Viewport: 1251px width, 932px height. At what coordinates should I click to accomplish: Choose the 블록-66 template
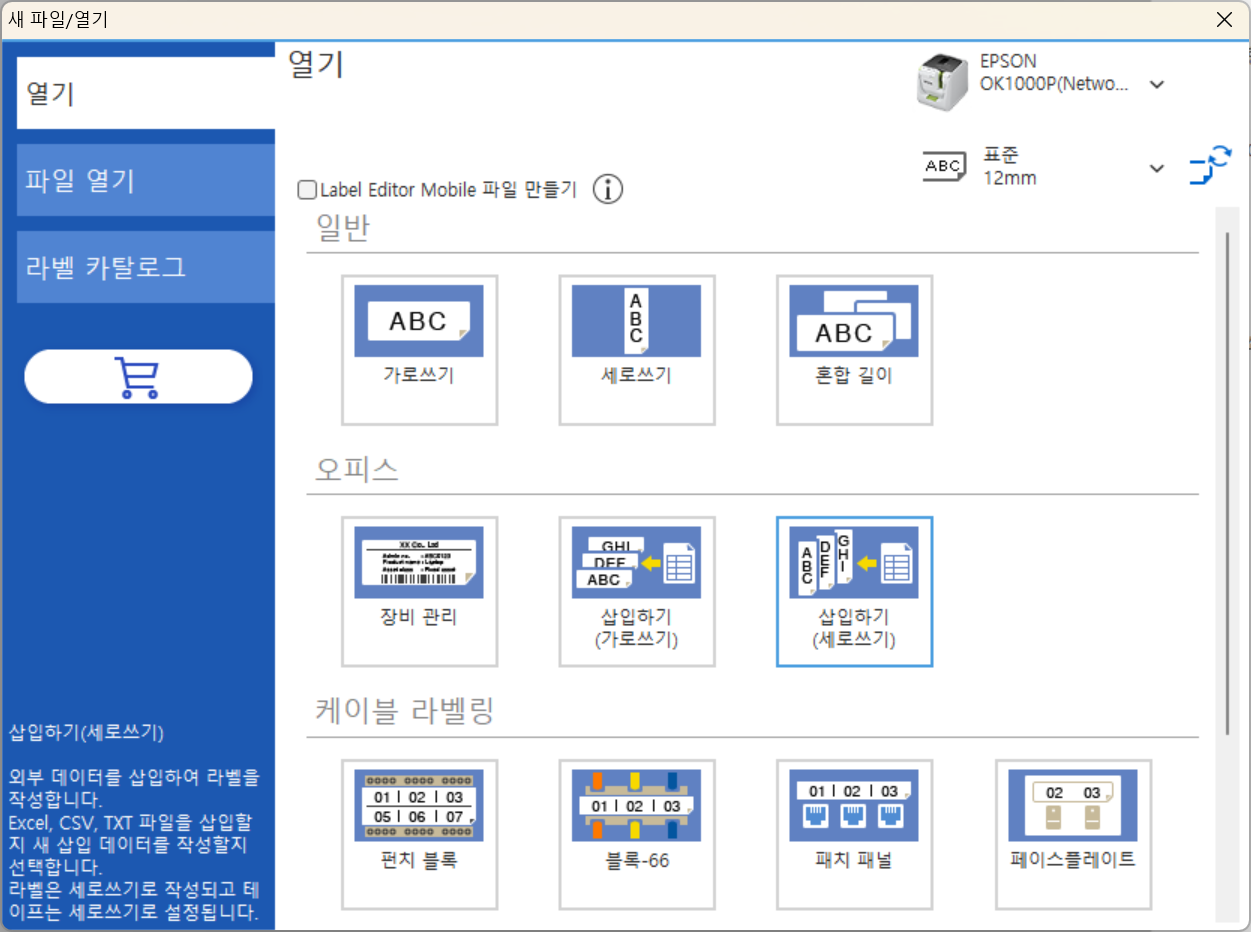click(636, 834)
